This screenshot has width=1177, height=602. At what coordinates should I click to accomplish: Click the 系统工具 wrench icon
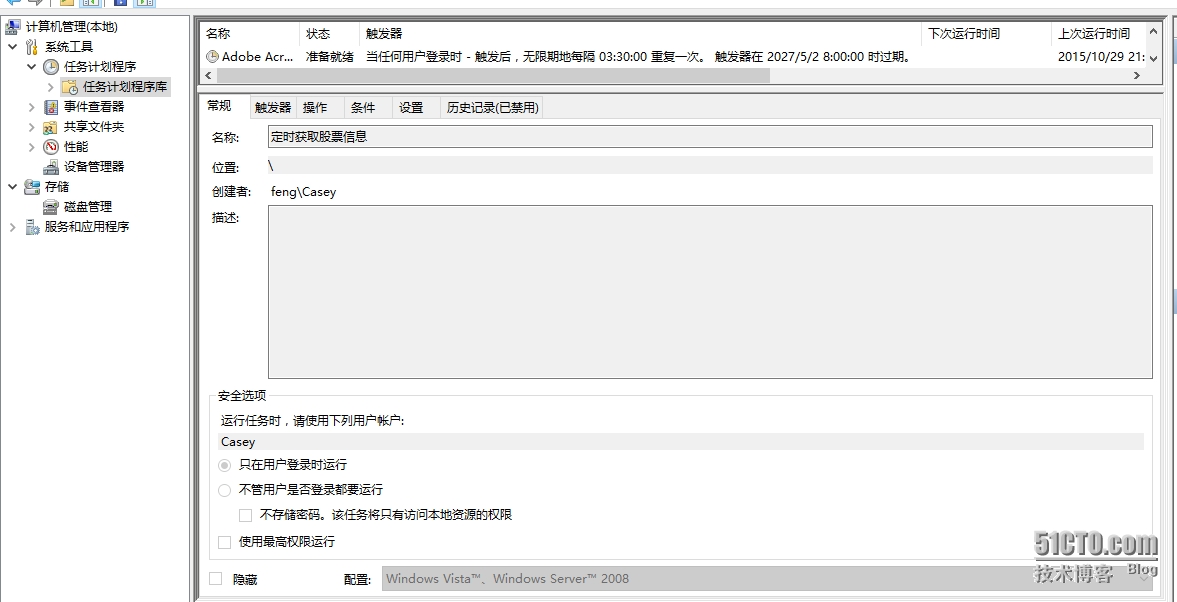pyautogui.click(x=31, y=47)
